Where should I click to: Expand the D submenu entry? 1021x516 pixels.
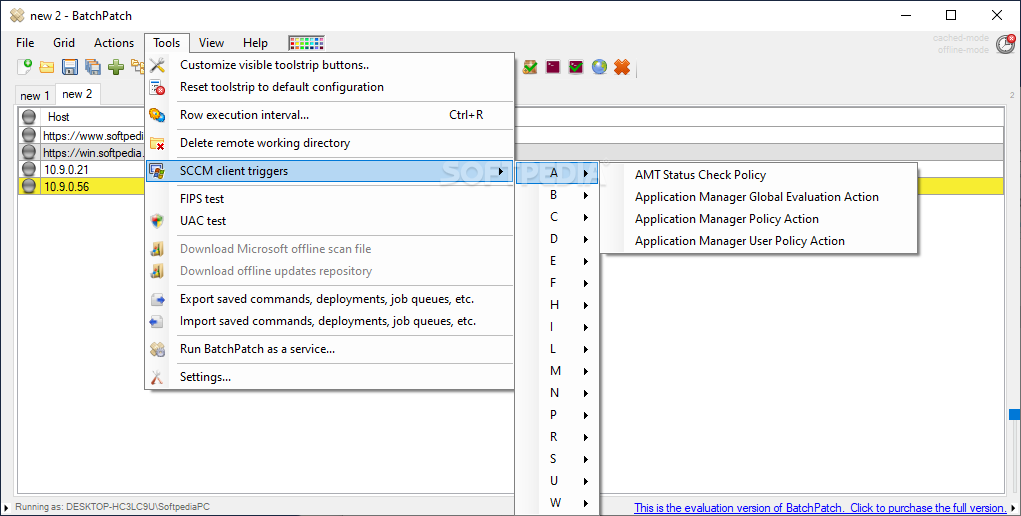(x=557, y=239)
